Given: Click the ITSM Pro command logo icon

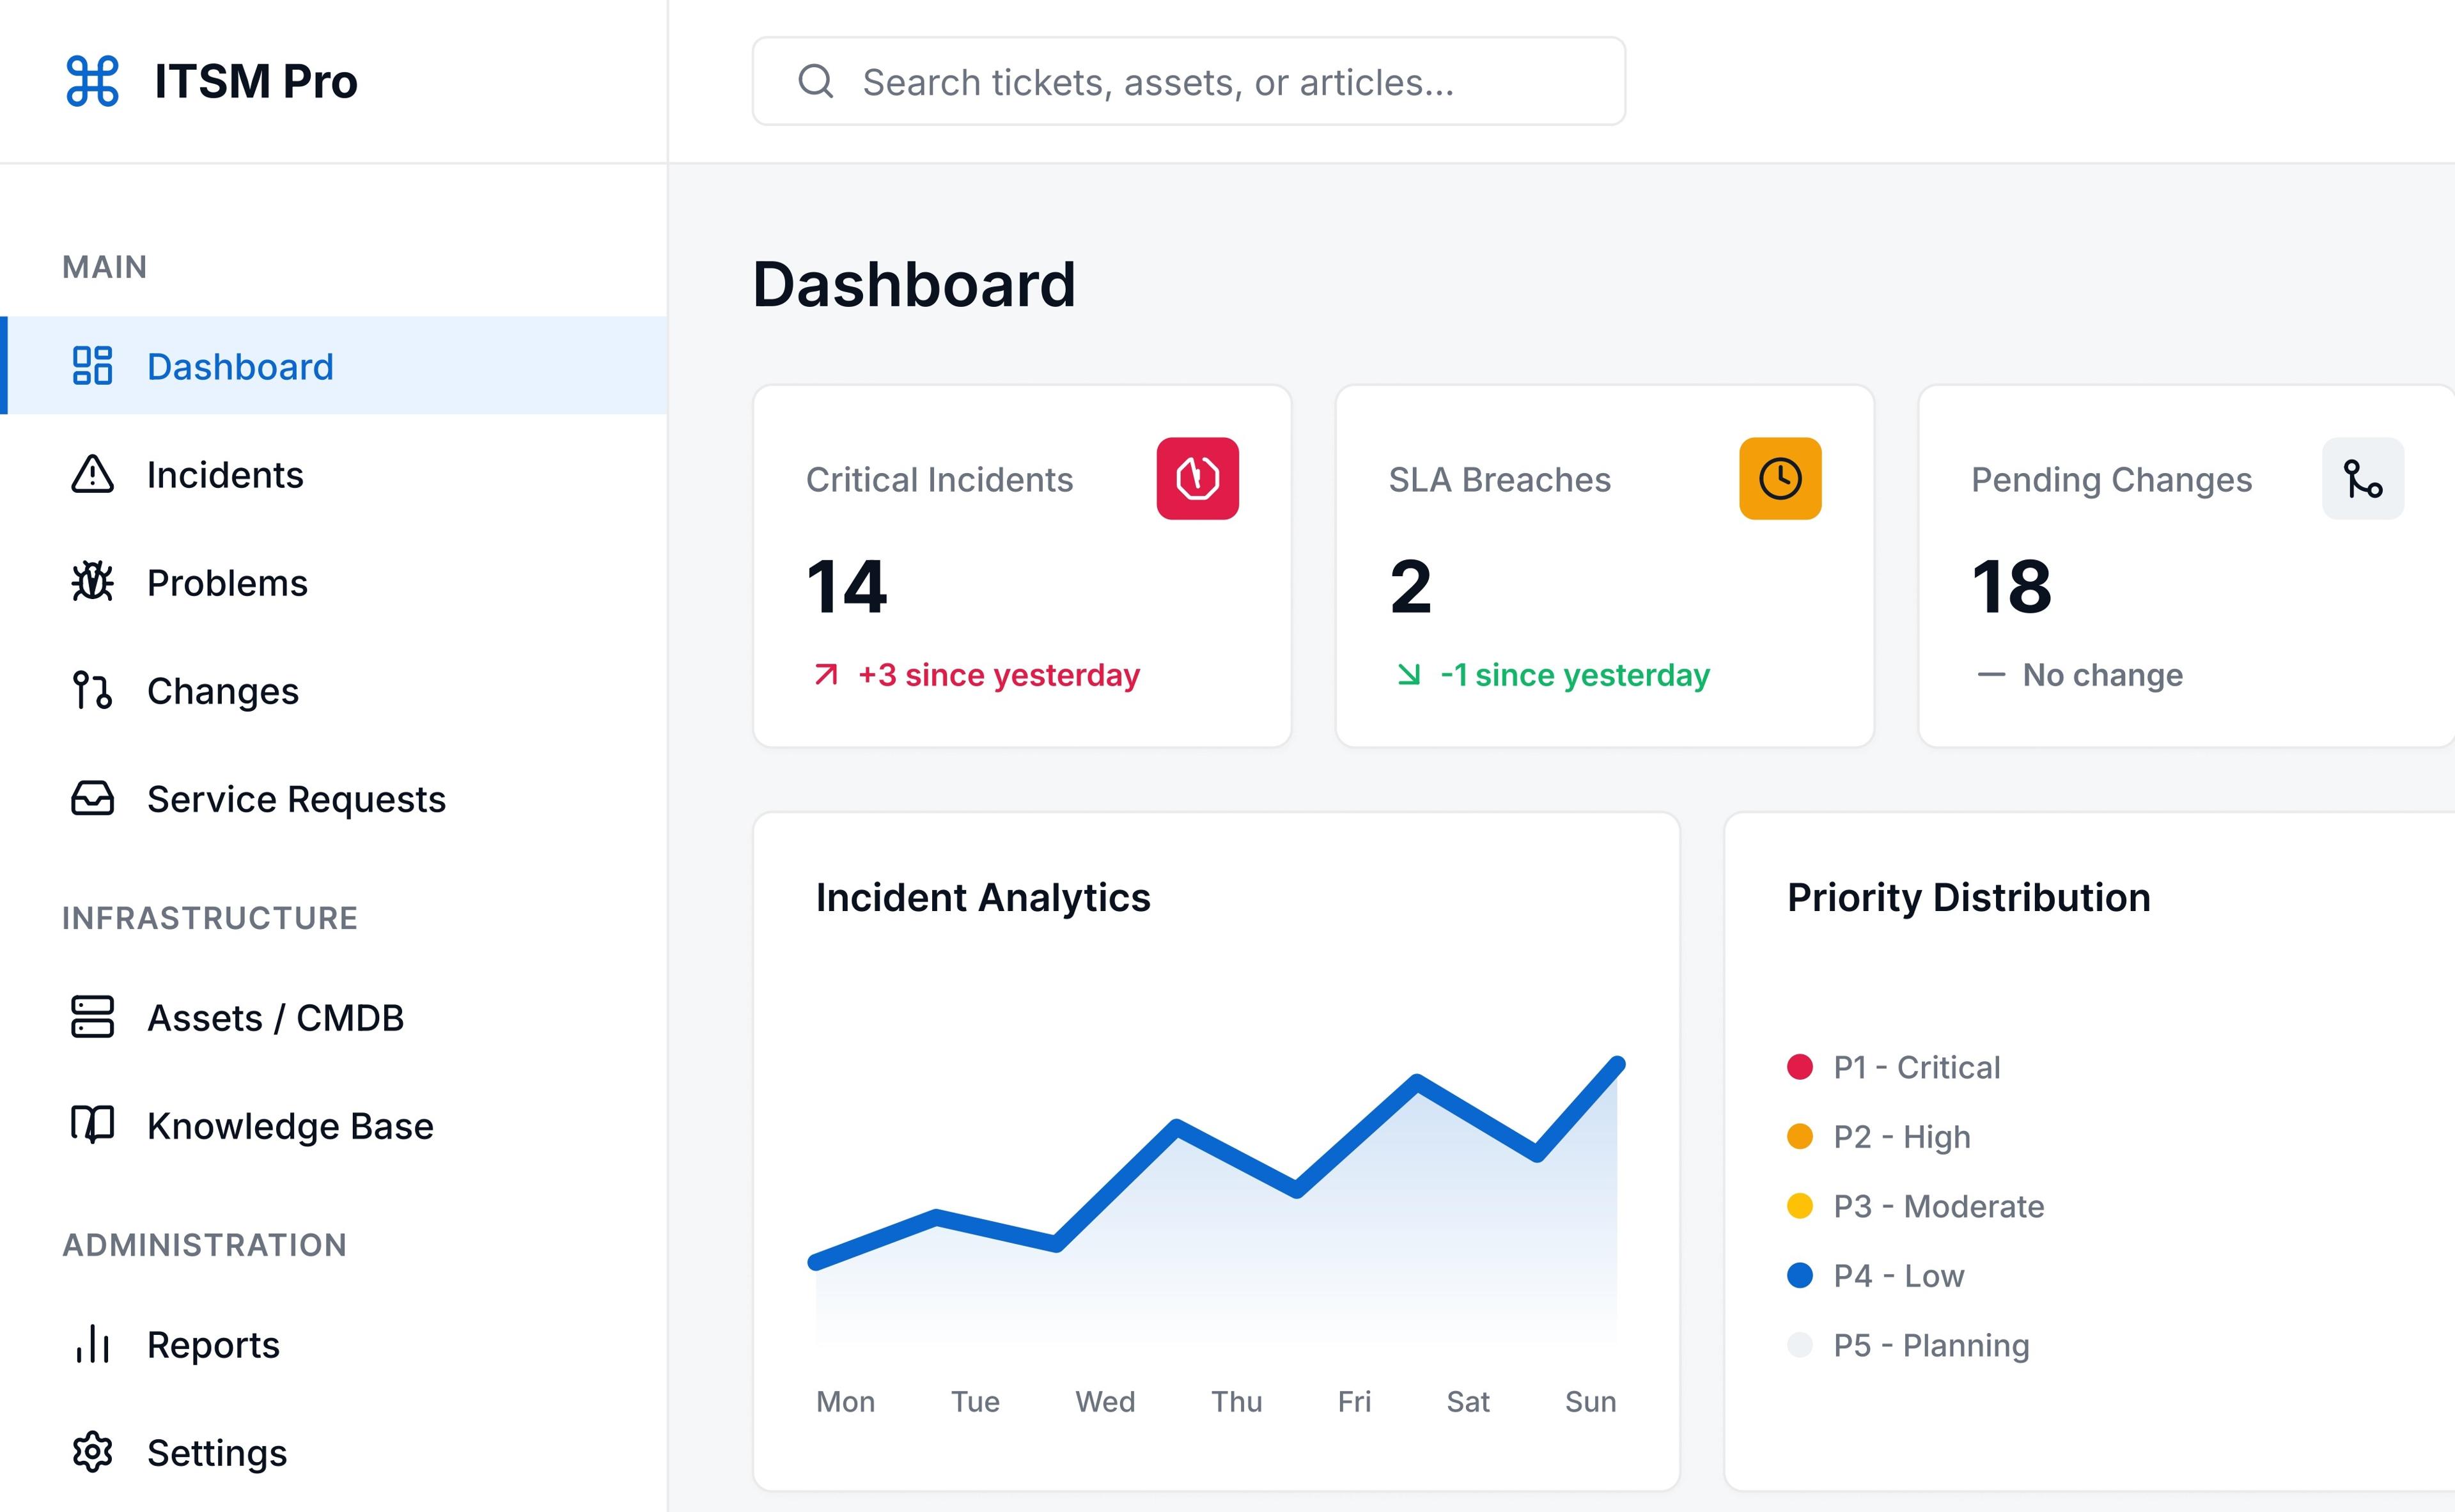Looking at the screenshot, I should tap(92, 81).
